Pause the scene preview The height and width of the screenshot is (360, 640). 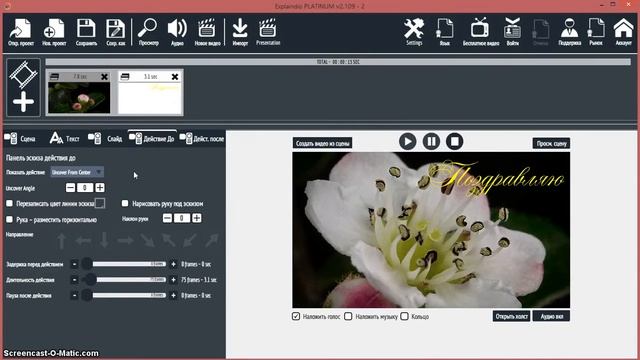[431, 142]
